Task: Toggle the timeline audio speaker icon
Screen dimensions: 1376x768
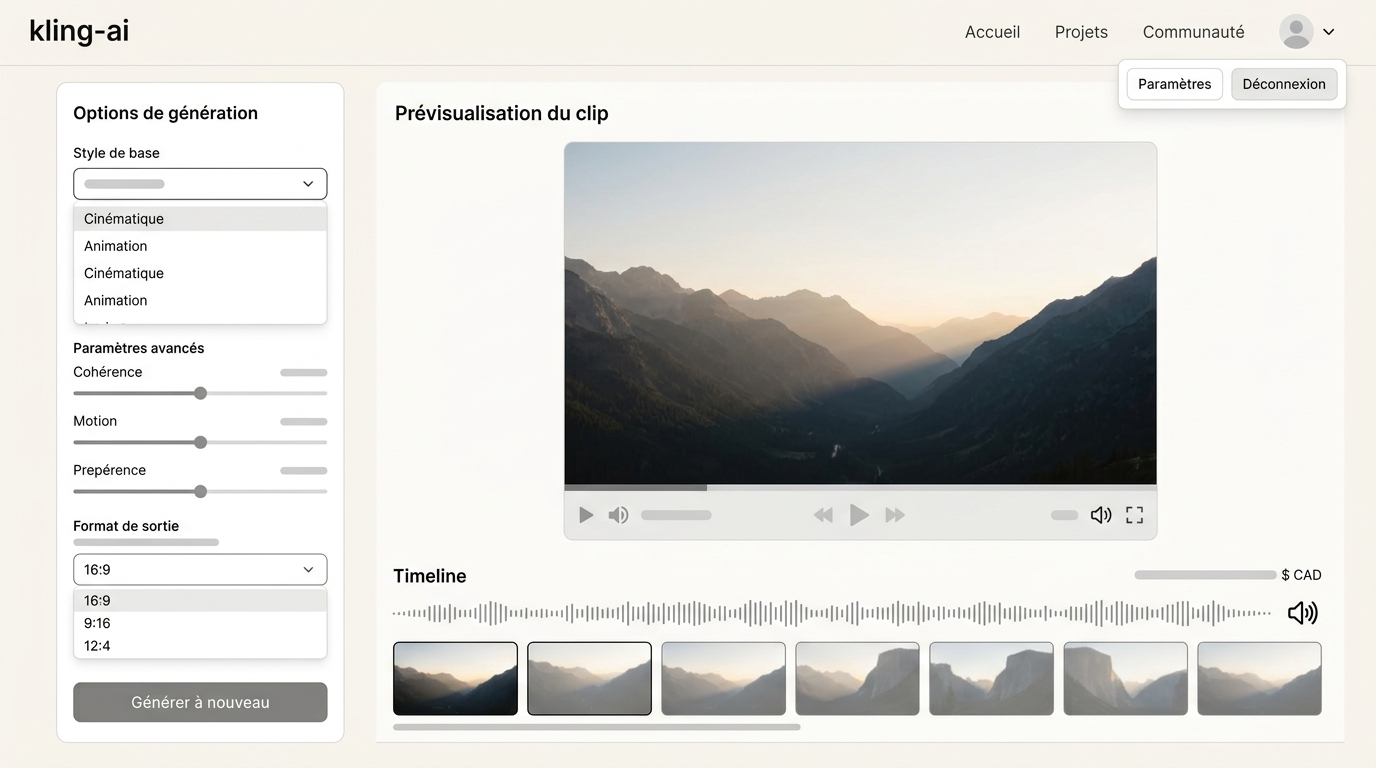Action: coord(1302,613)
